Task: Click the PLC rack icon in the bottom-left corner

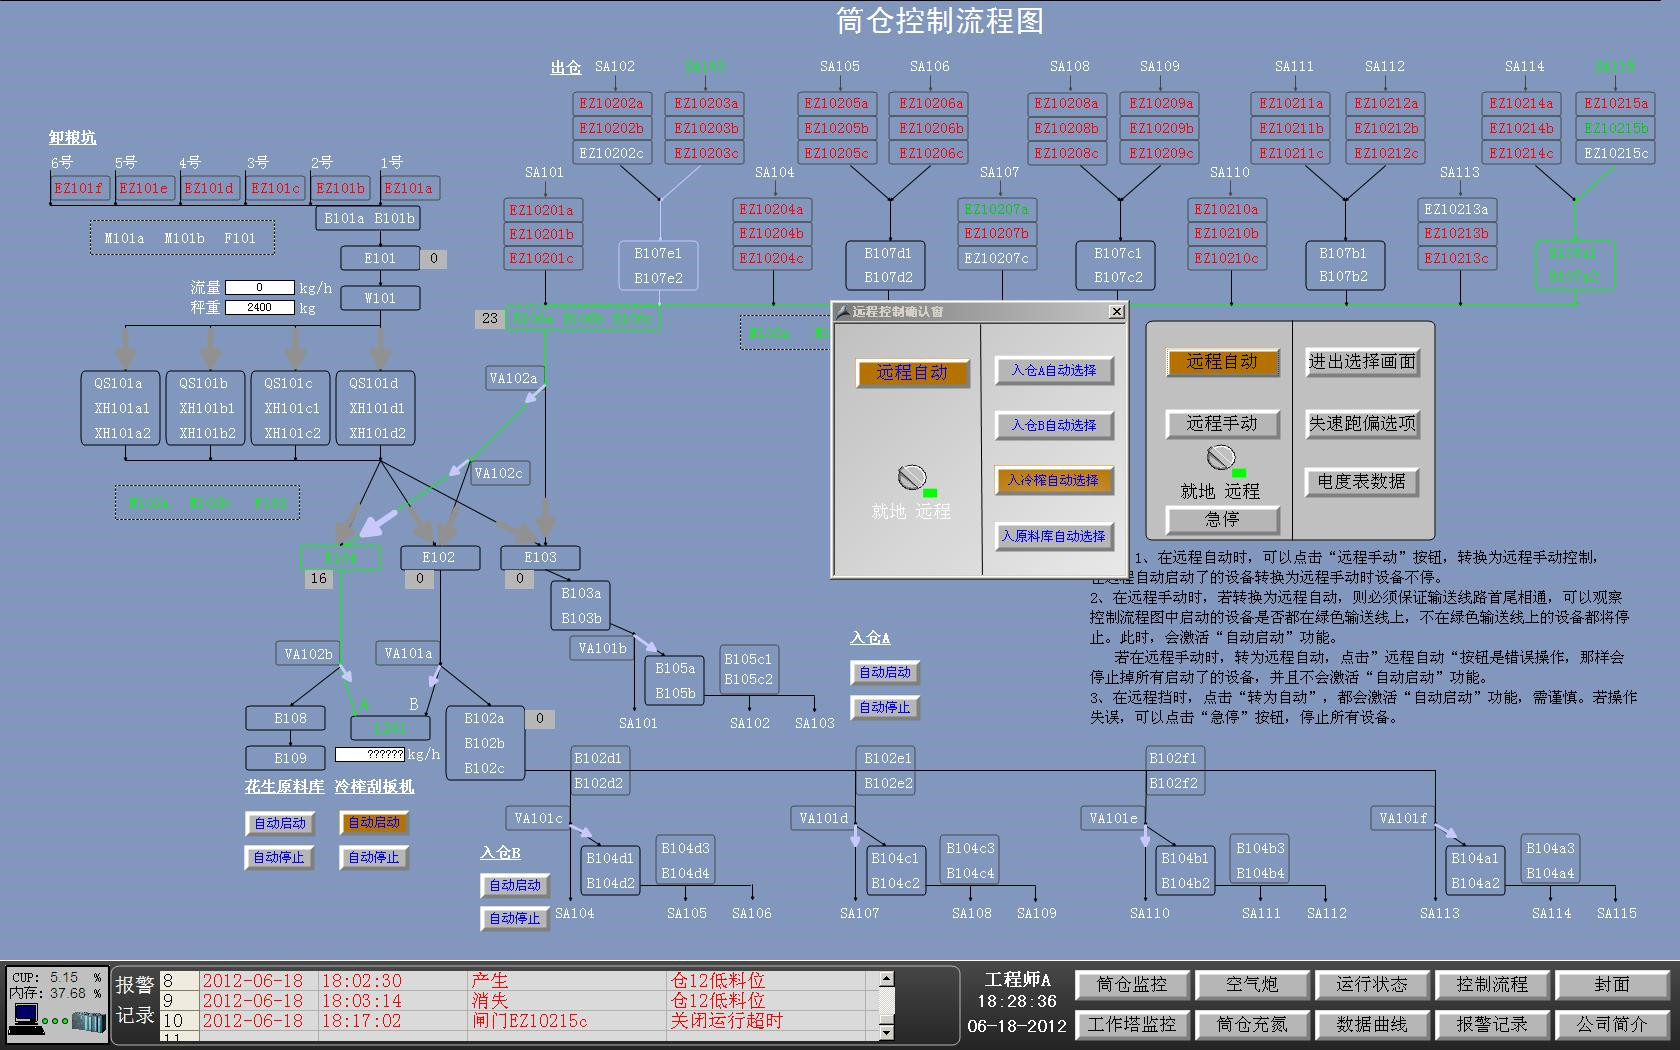Action: [88, 1022]
